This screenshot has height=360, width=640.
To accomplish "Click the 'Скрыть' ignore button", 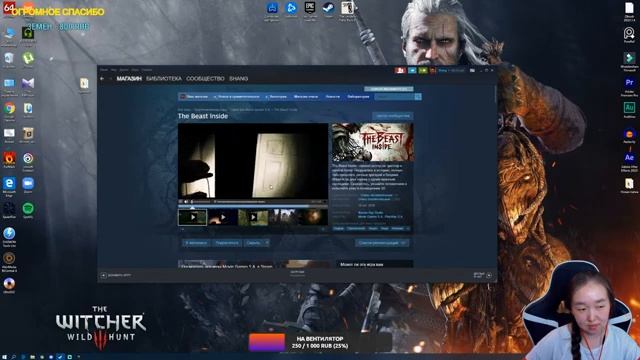I will point(253,243).
